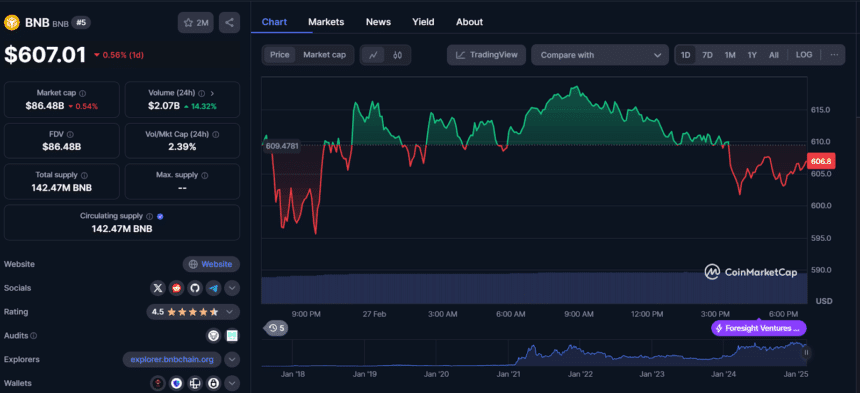The height and width of the screenshot is (393, 860).
Task: Click the history events badge showing 5
Action: [x=276, y=328]
